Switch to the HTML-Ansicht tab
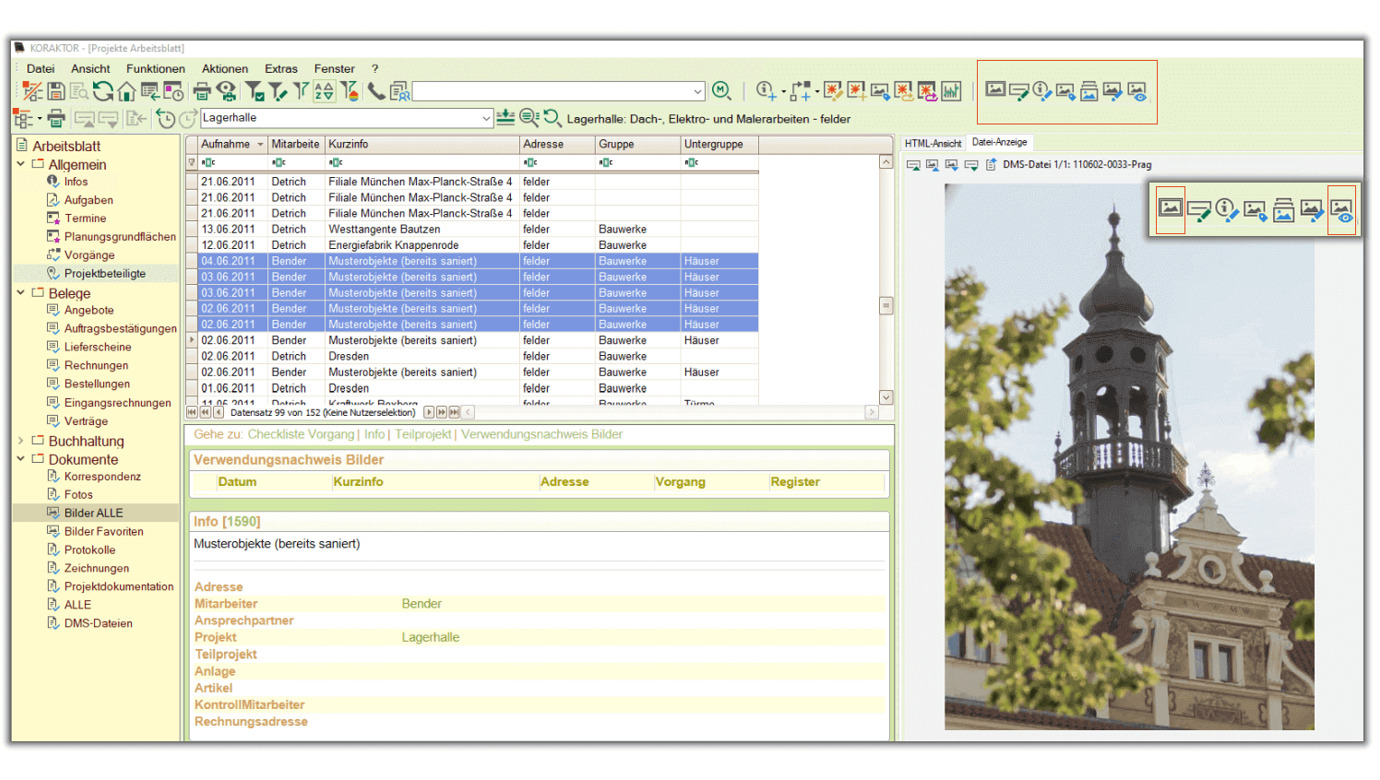The height and width of the screenshot is (780, 1380). coord(932,143)
